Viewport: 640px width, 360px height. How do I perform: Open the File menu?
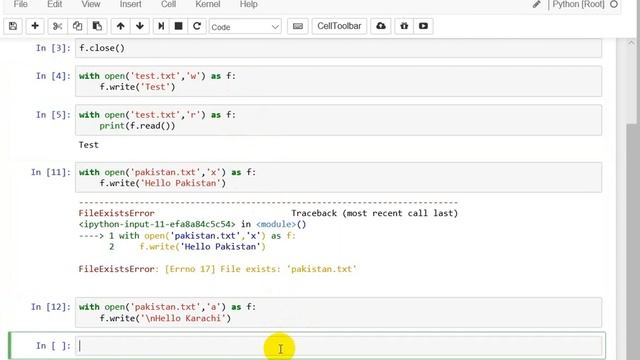20,4
